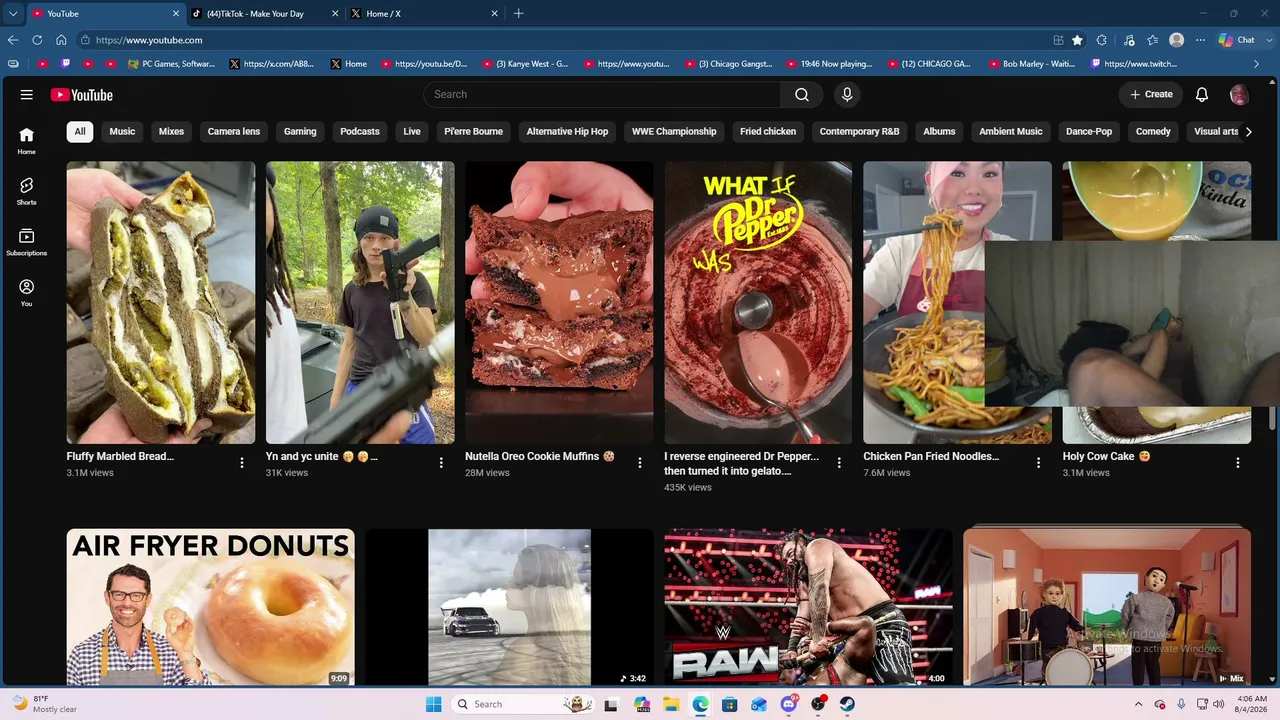Open the WWE RAW wrestling video thumbnail
Image resolution: width=1280 pixels, height=720 pixels.
click(x=808, y=607)
